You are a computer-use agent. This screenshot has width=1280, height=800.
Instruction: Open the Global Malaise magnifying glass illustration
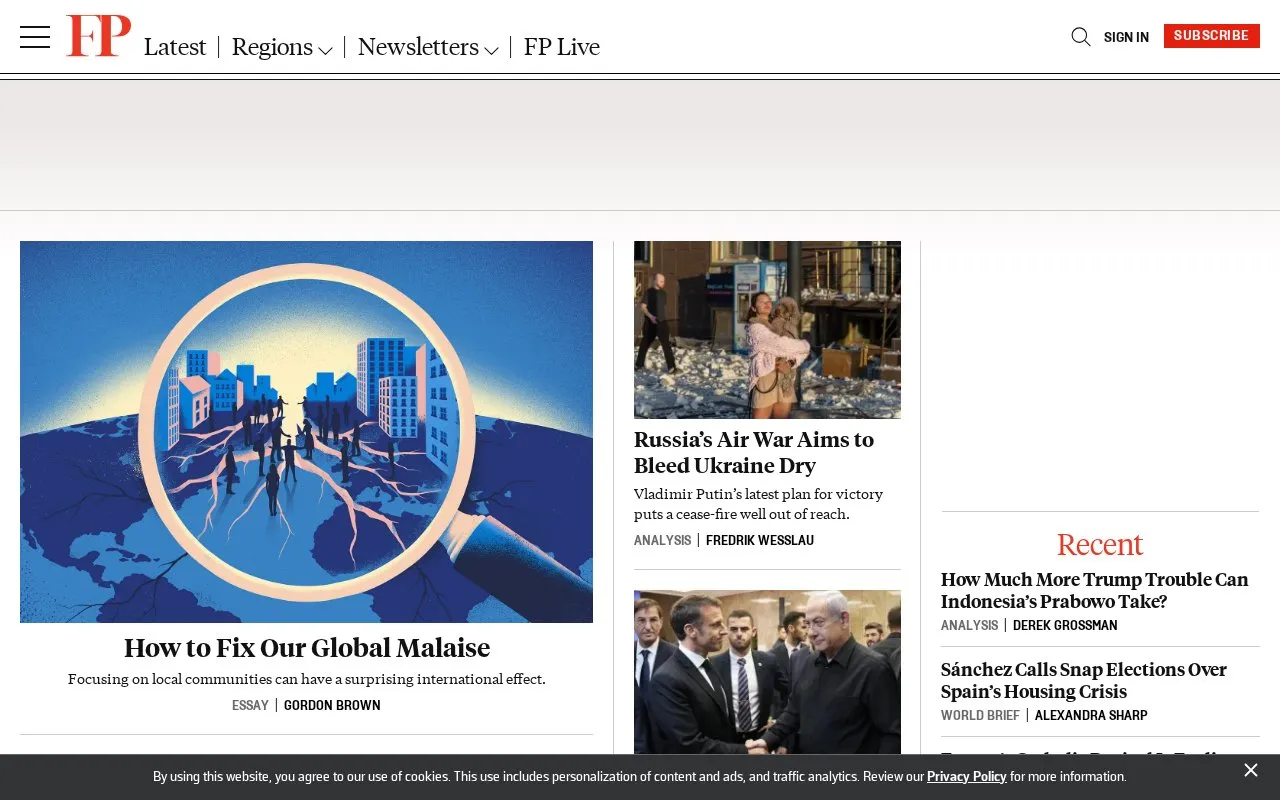(x=306, y=432)
